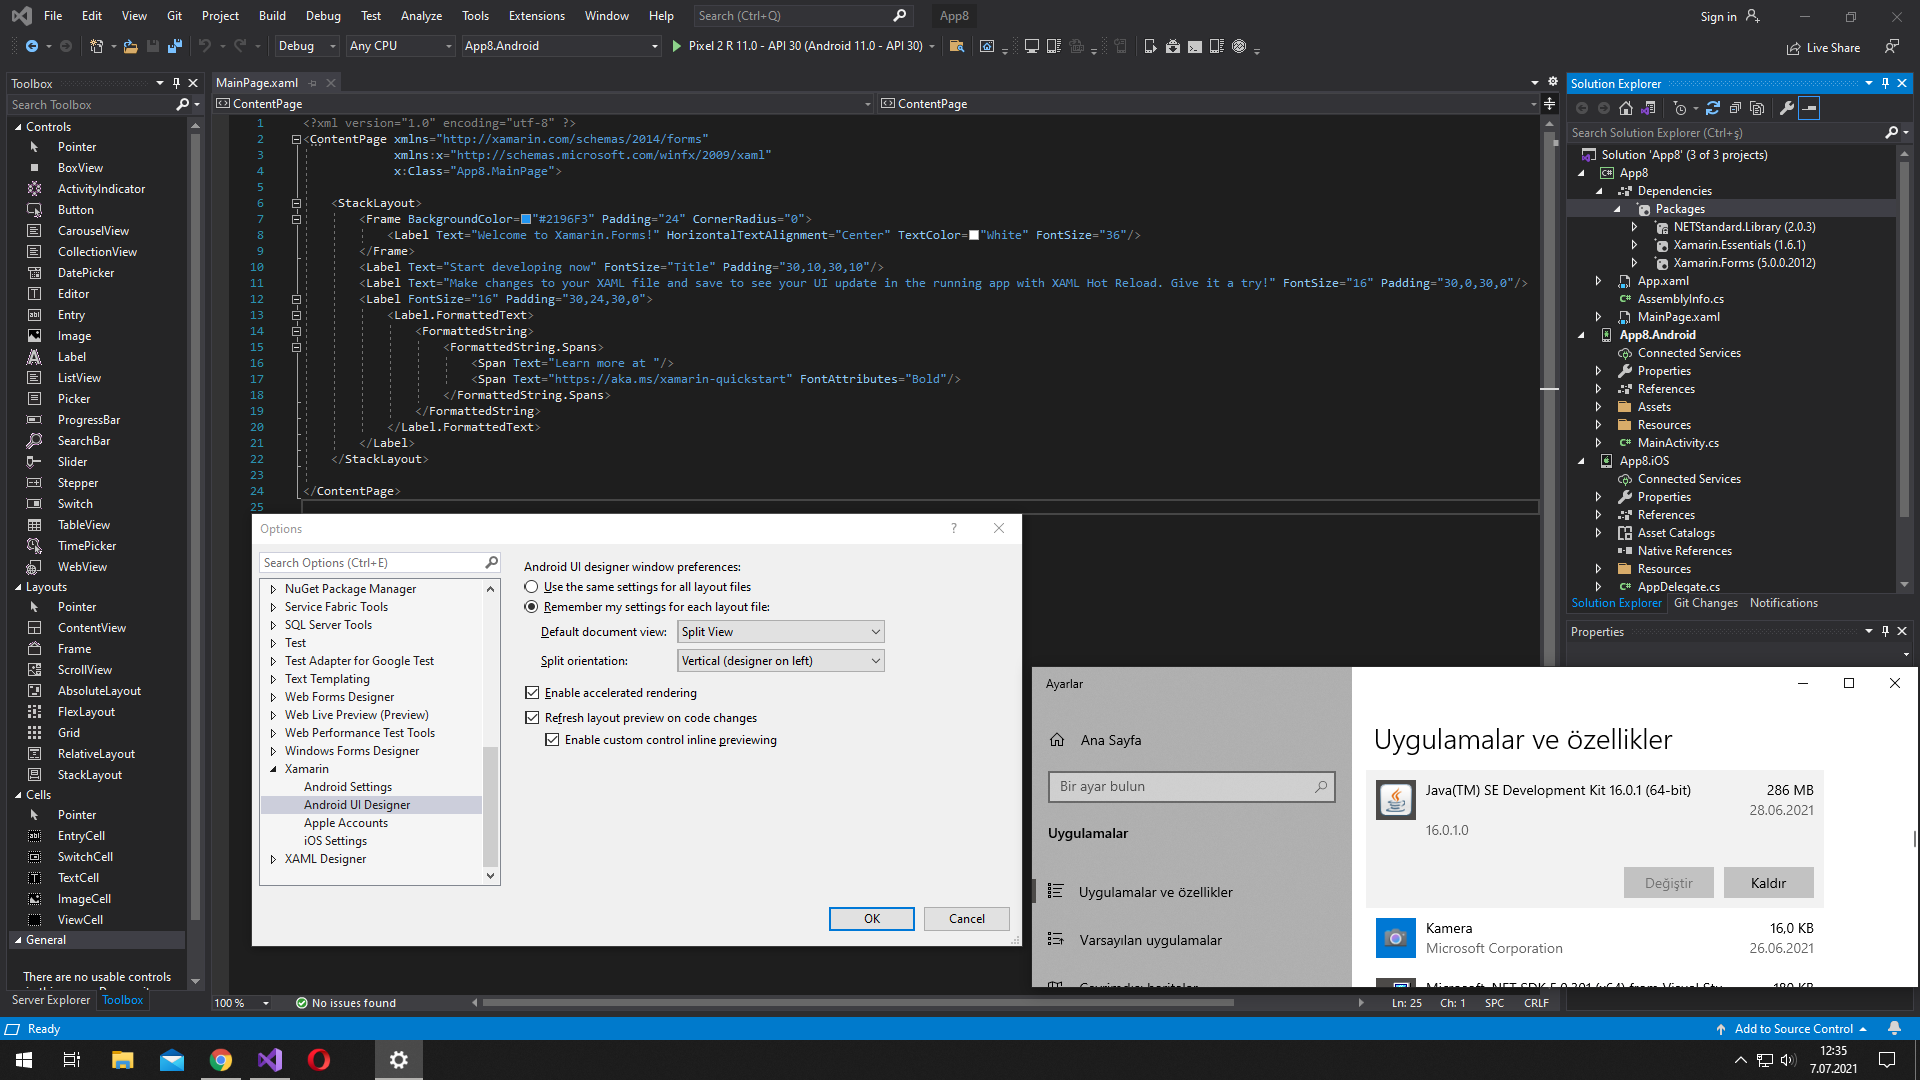This screenshot has width=1920, height=1080.
Task: Click the feedback icon next to Live Share
Action: tap(1892, 47)
